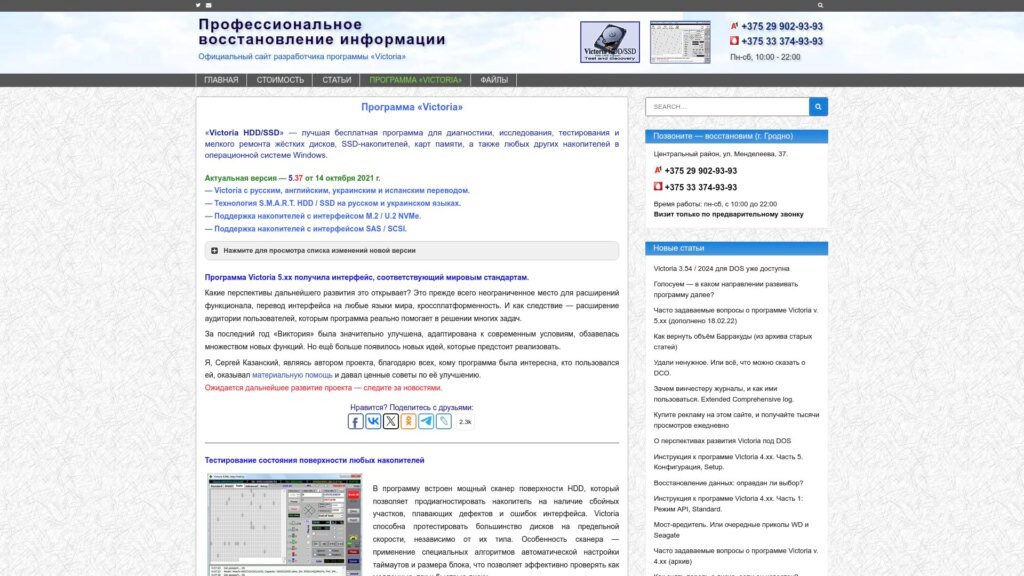Screen dimensions: 1024x576
Task: Share via LiveJournal pencil icon
Action: click(443, 421)
